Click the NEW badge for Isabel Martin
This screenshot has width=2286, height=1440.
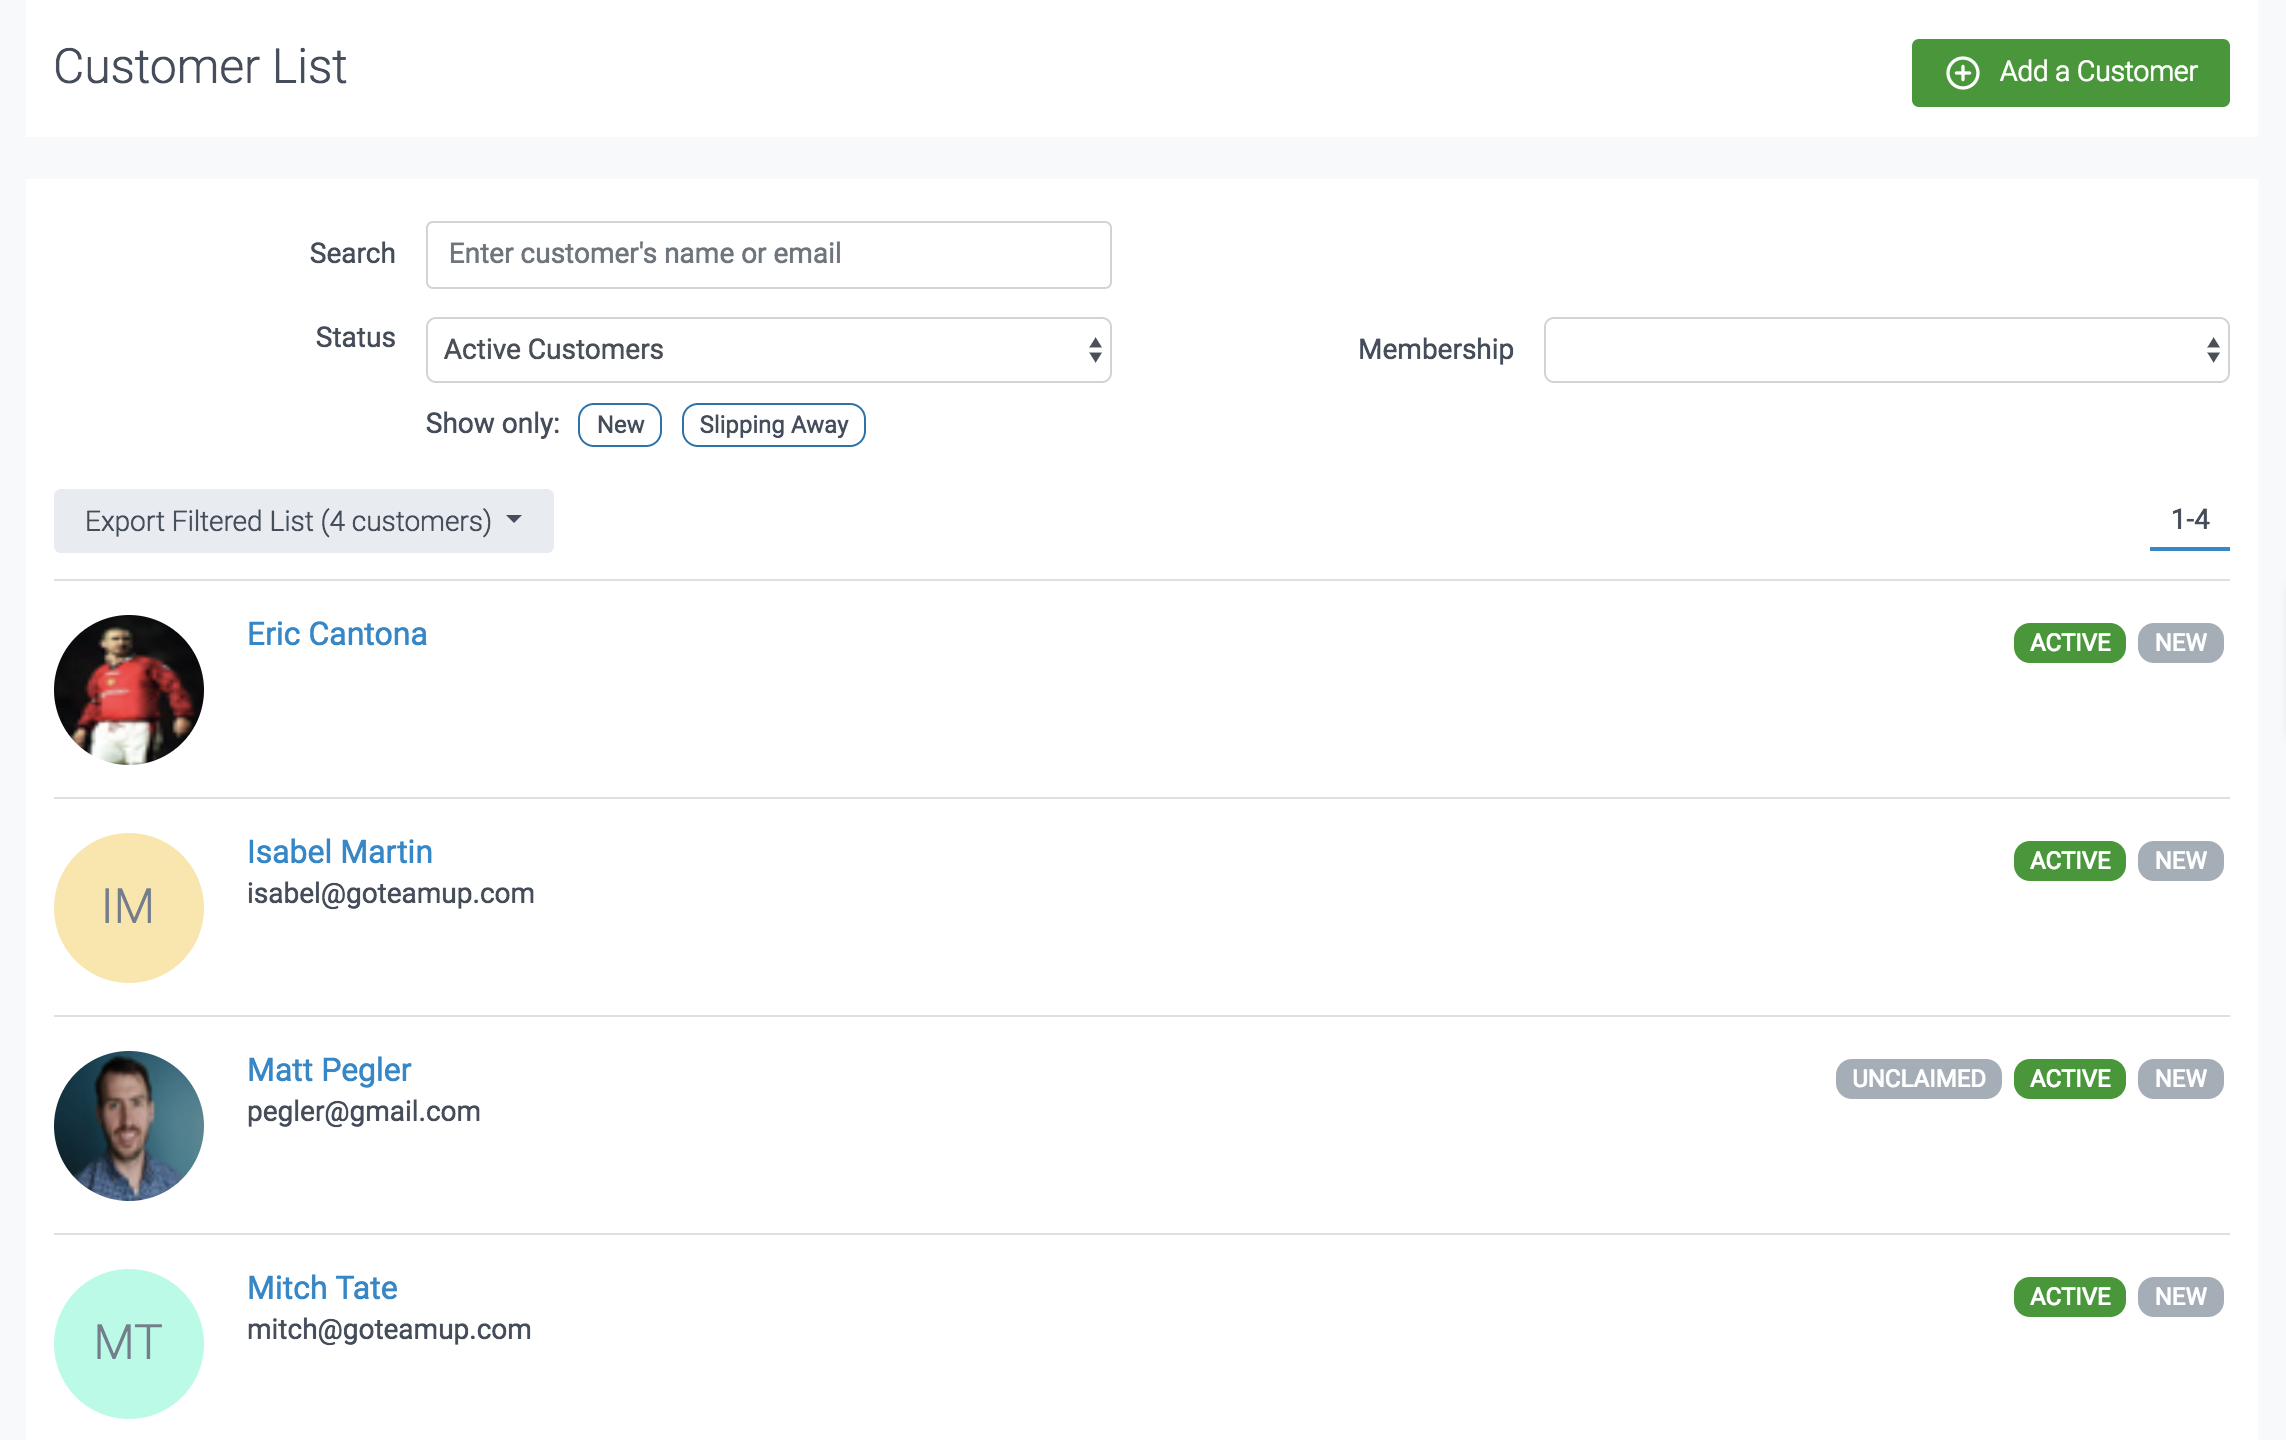2180,861
